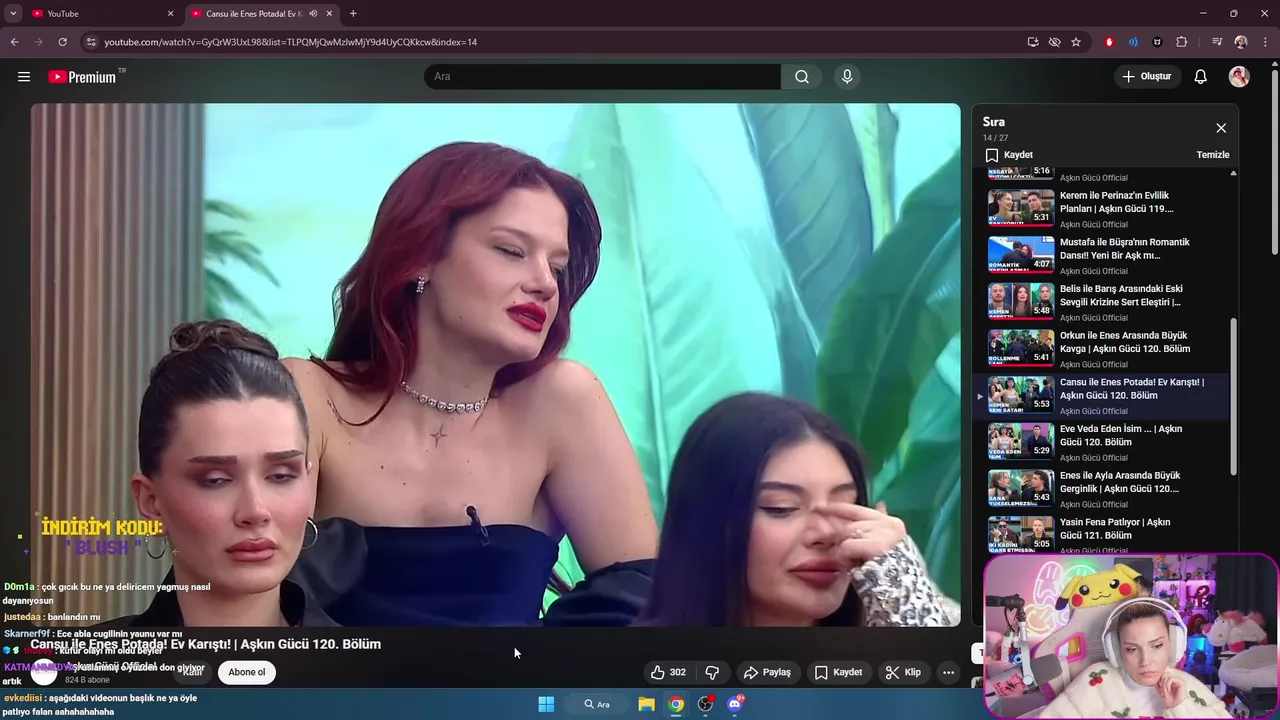Go forward in browser history

pyautogui.click(x=38, y=42)
